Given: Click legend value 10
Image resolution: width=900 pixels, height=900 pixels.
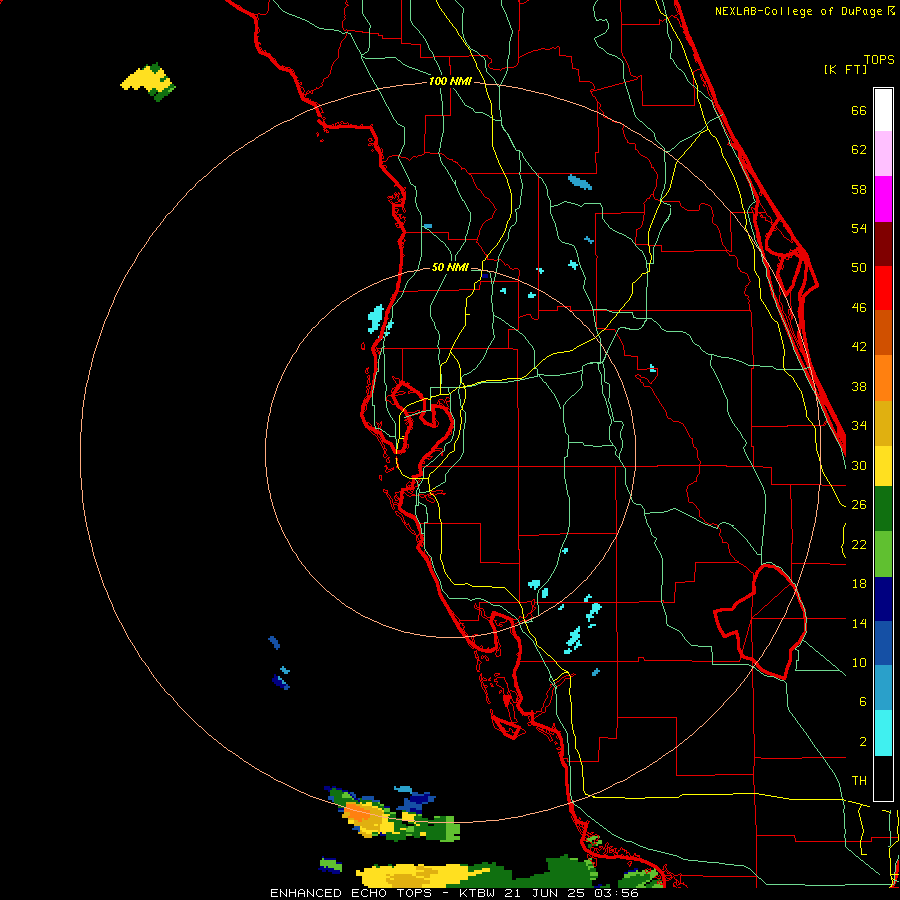Looking at the screenshot, I should click(x=859, y=662).
